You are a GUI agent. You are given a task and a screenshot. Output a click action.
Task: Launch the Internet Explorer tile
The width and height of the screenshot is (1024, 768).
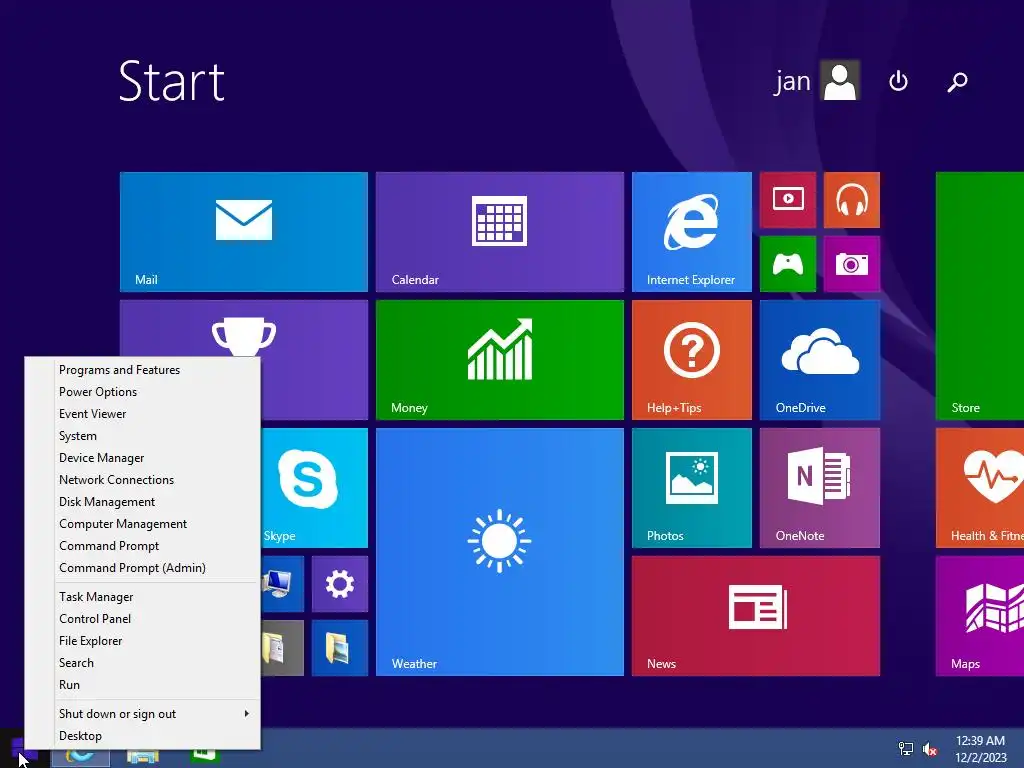[x=692, y=232]
